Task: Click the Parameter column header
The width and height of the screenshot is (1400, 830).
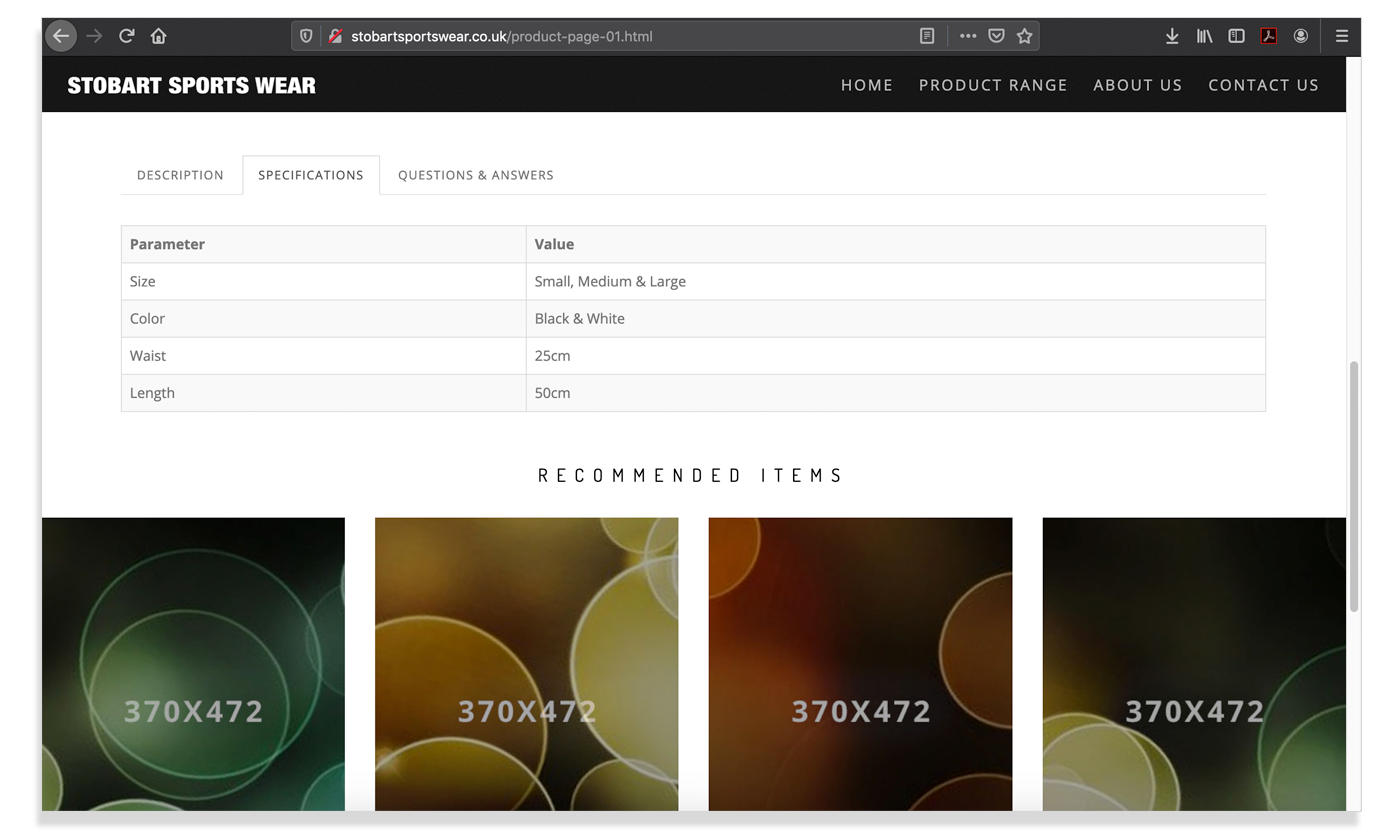Action: pyautogui.click(x=324, y=244)
